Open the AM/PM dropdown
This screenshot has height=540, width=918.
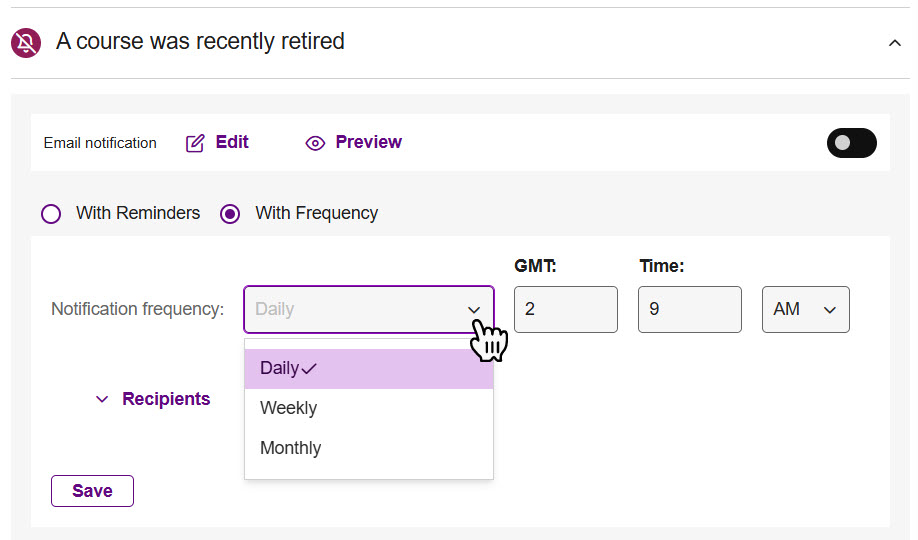click(x=806, y=309)
